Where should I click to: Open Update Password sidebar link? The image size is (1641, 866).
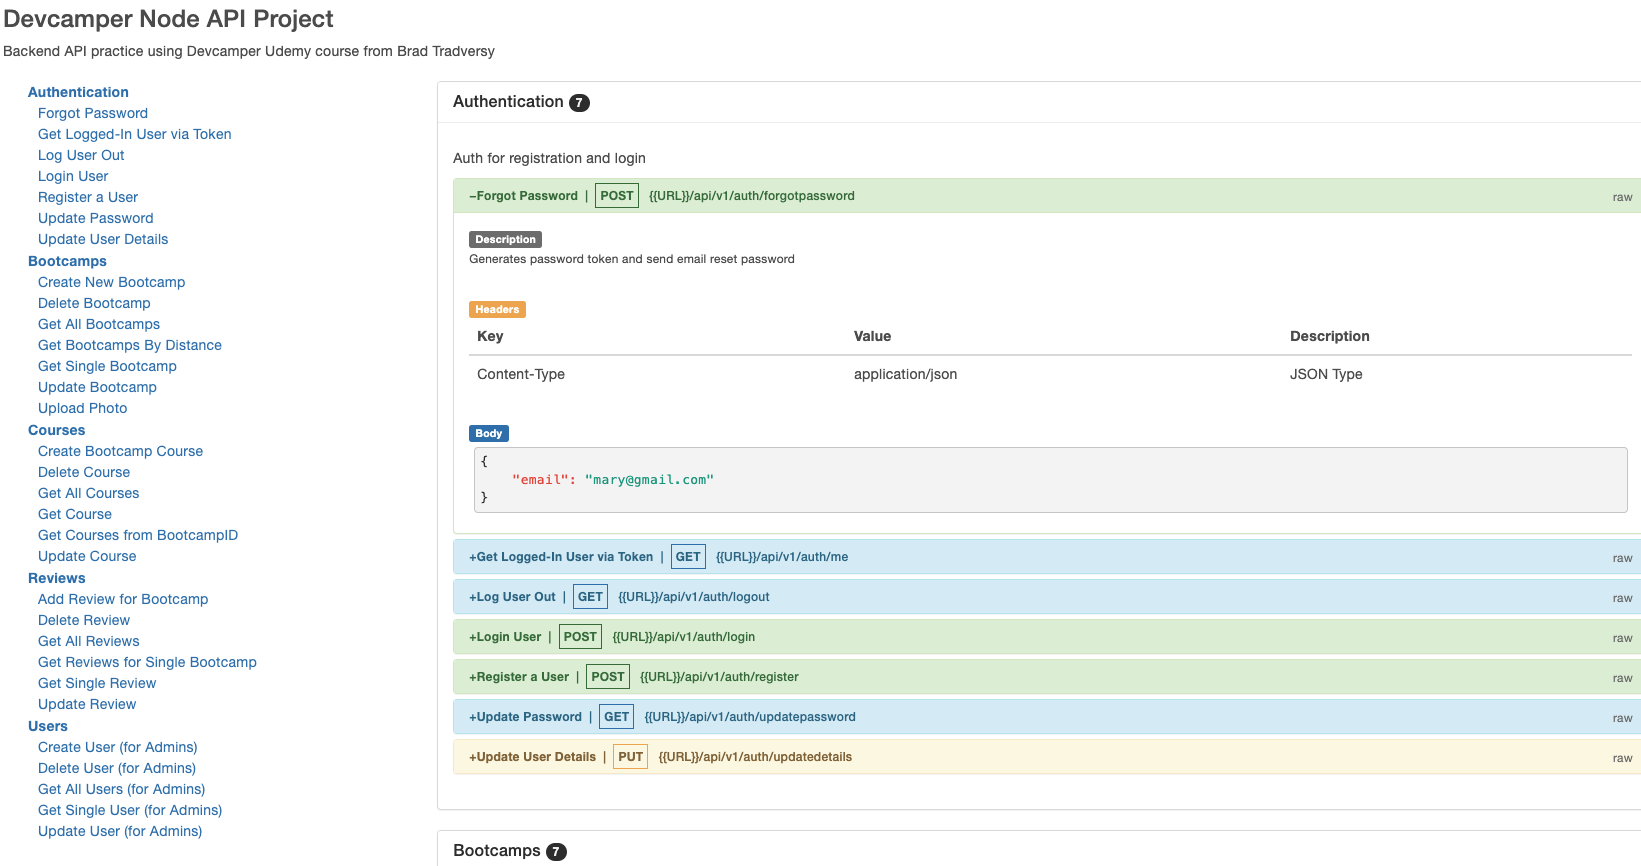click(96, 218)
